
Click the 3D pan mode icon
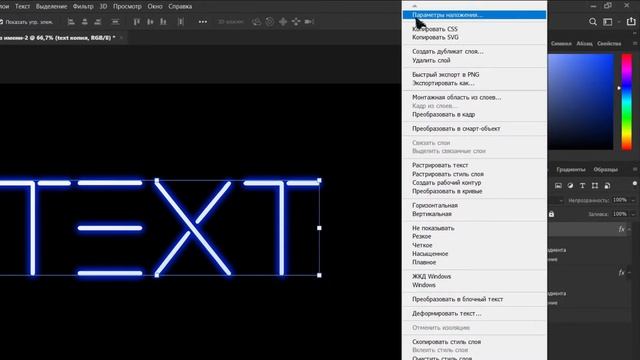tap(283, 22)
